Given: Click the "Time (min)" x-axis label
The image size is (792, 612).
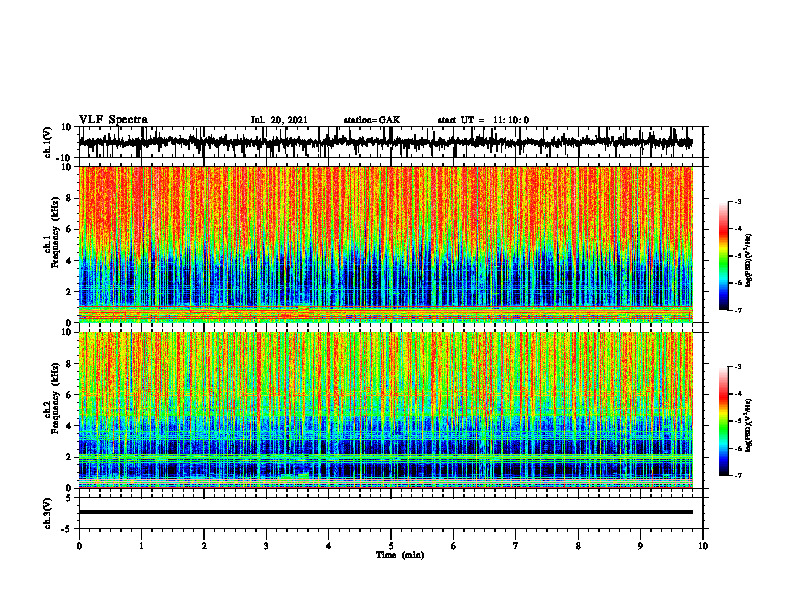Looking at the screenshot, I should tap(400, 555).
